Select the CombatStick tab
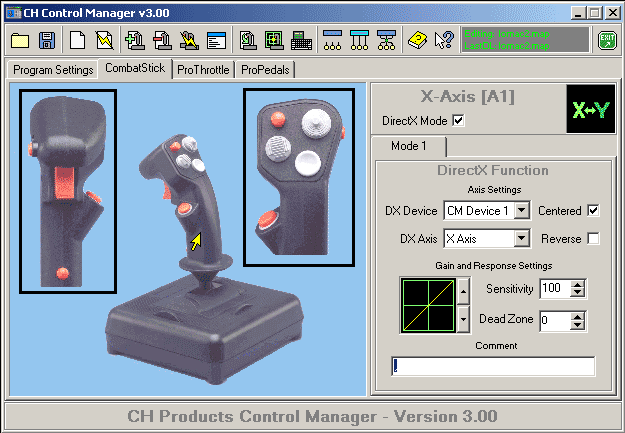 [x=135, y=68]
